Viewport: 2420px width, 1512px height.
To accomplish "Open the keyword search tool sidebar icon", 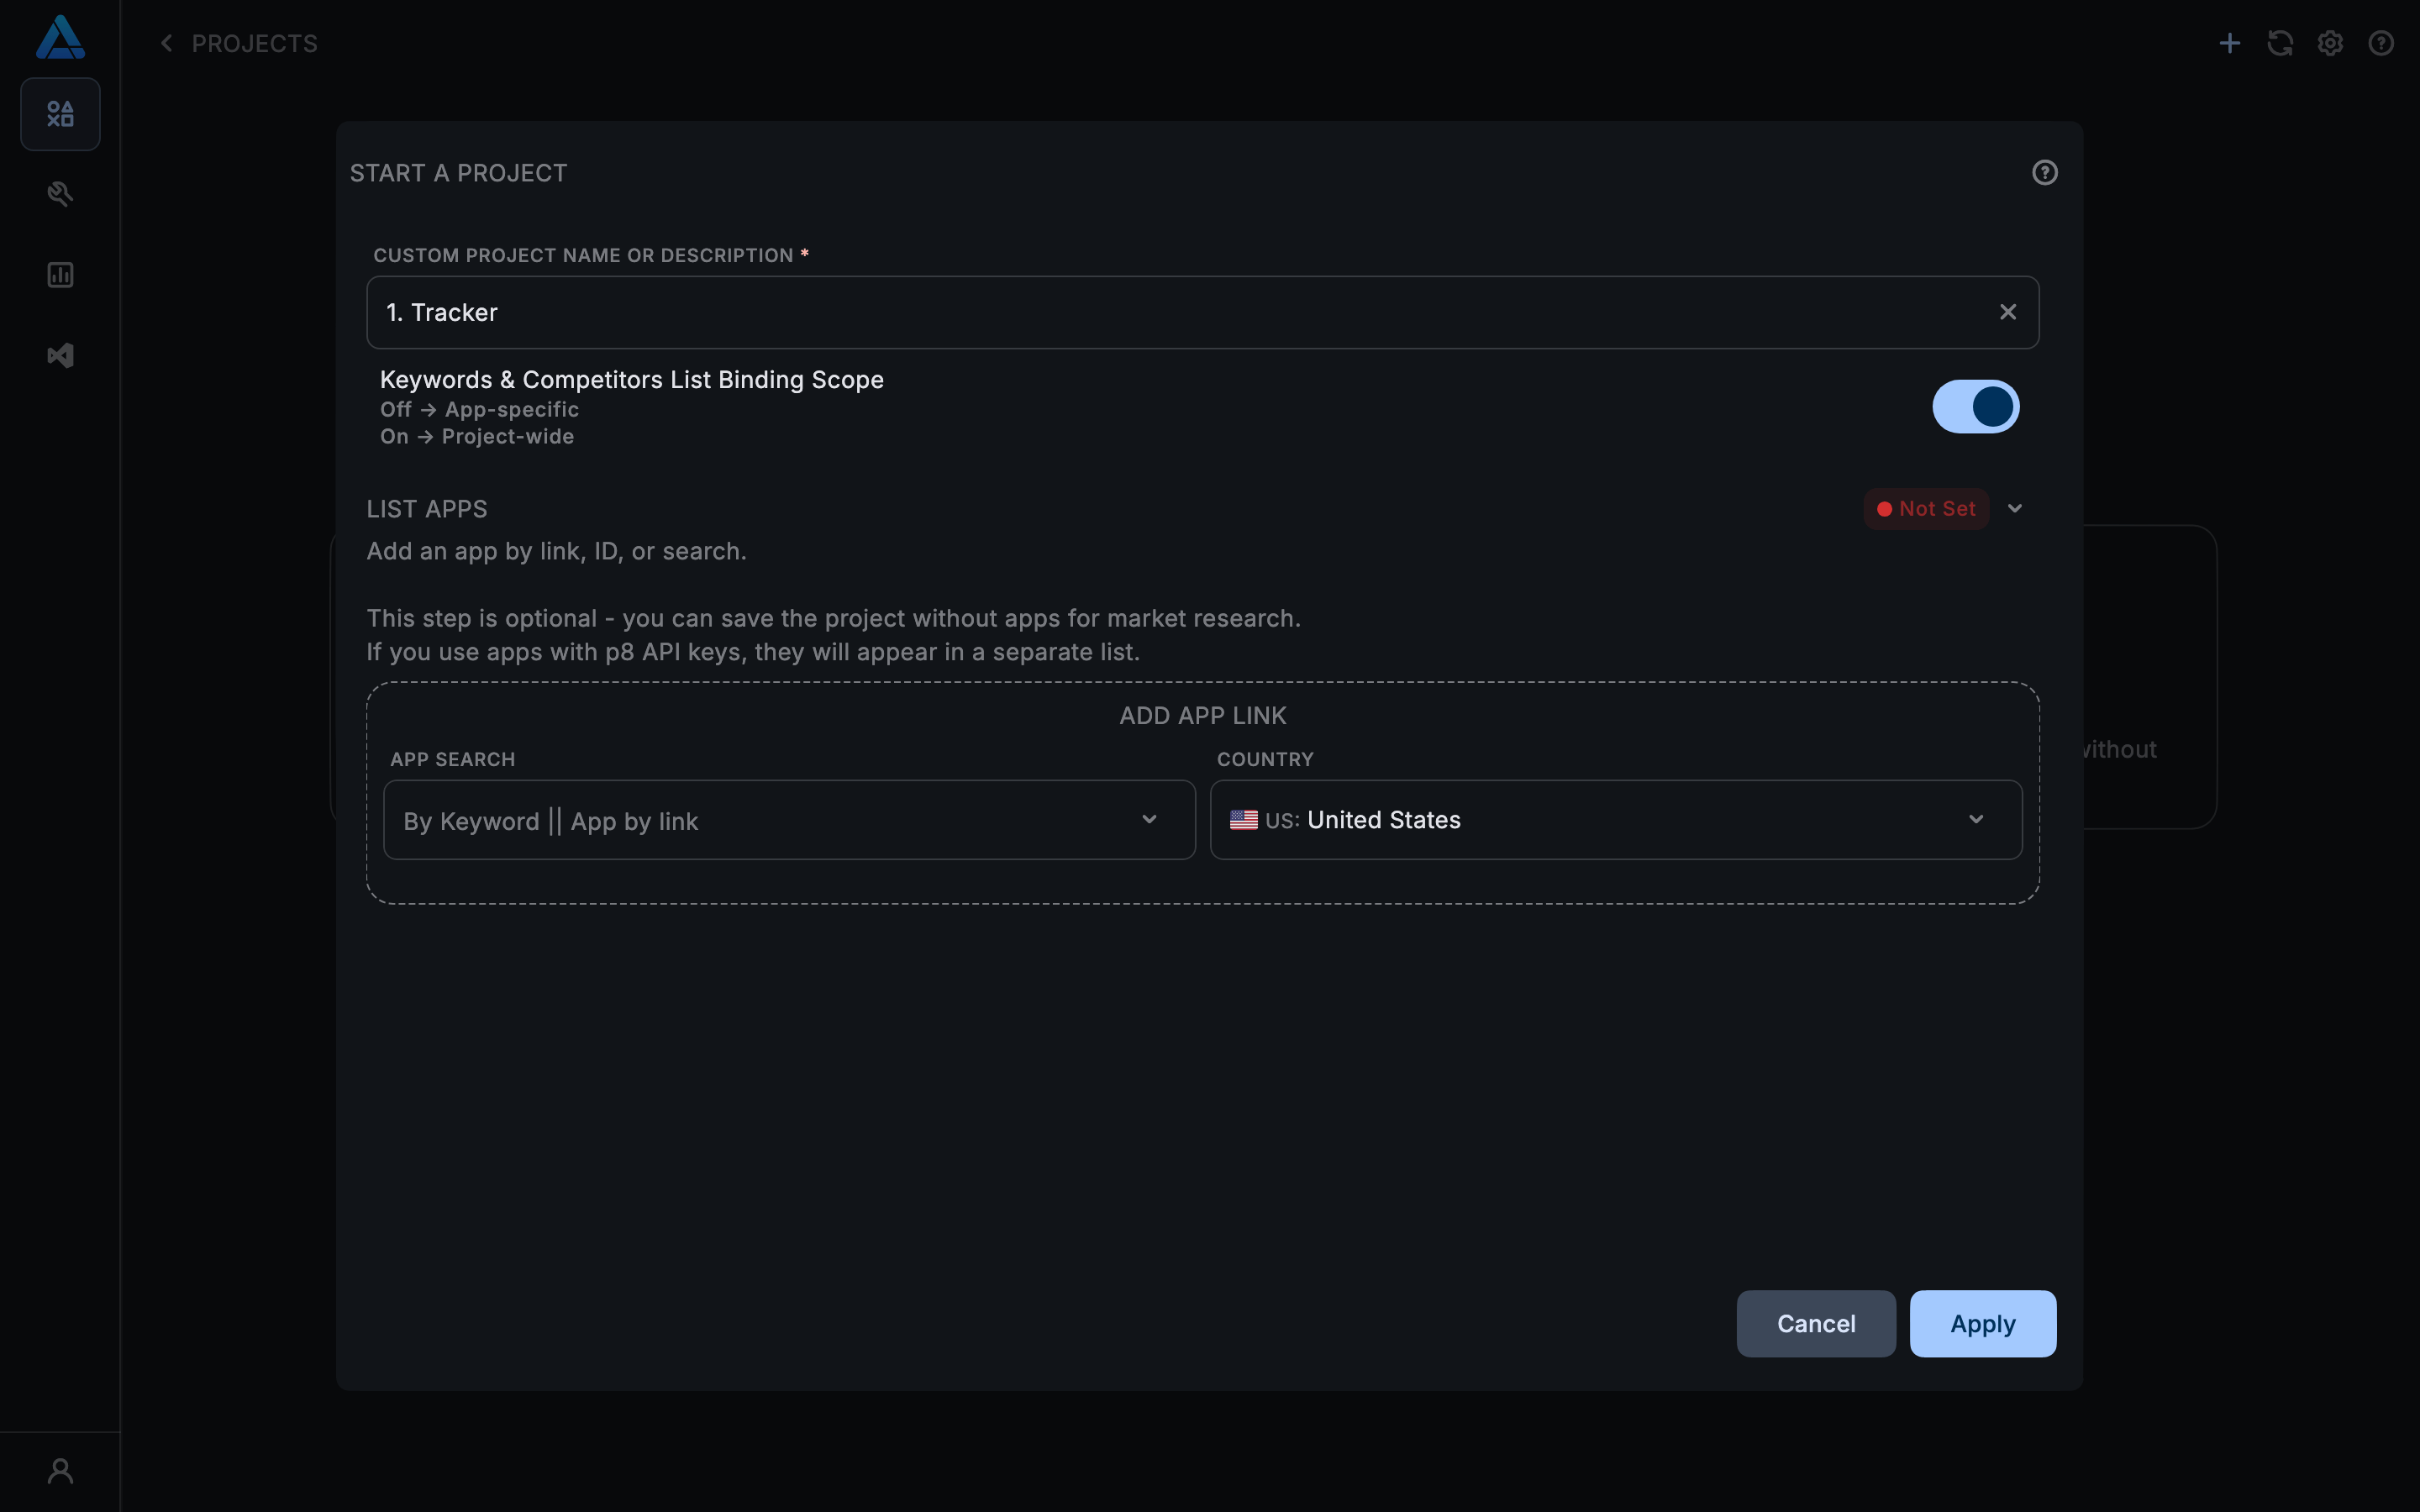I will [60, 194].
